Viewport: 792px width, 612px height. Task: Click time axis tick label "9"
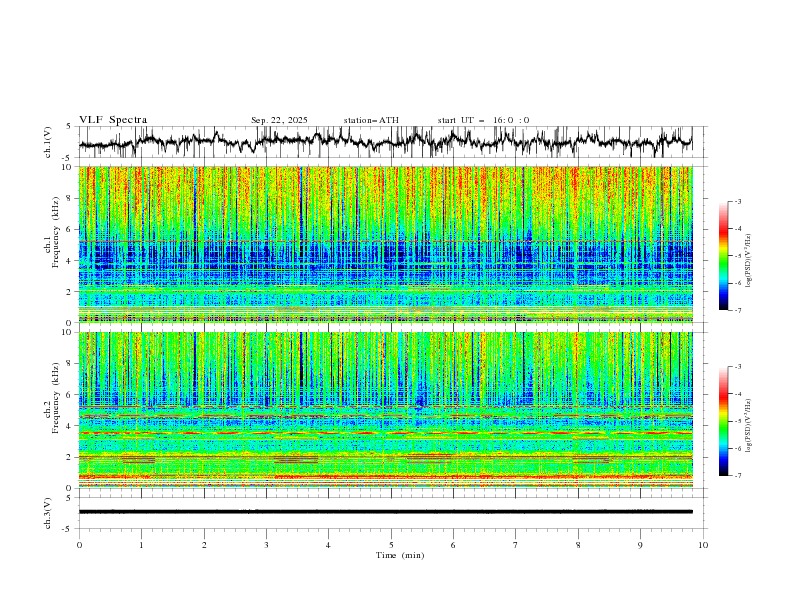640,545
